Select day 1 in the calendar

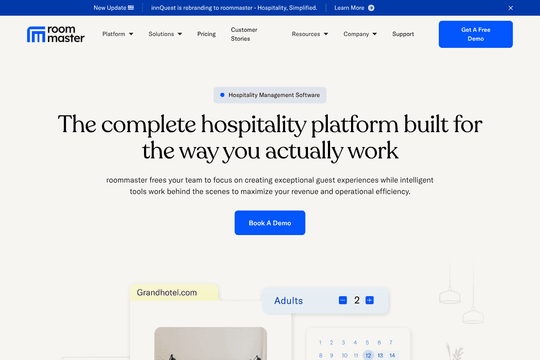click(320, 342)
